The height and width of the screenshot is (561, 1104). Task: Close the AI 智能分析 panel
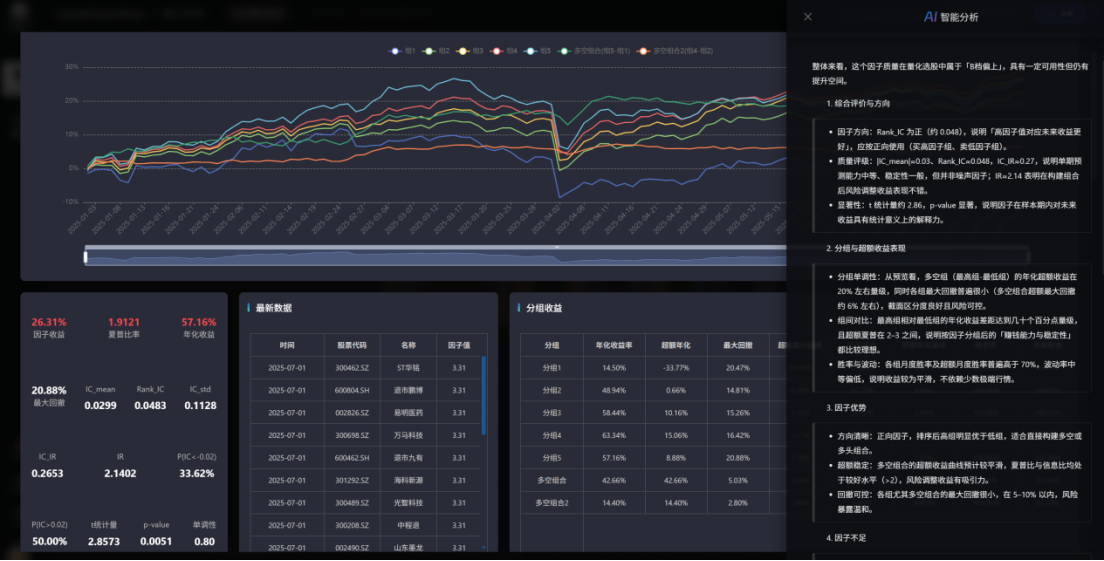808,17
